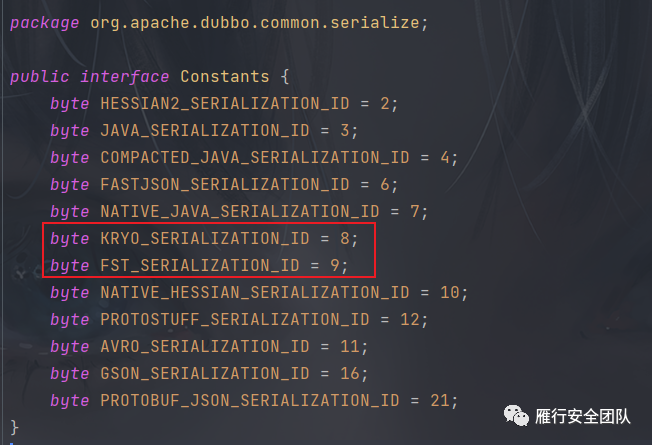Click the interface keyword
The height and width of the screenshot is (445, 652).
click(125, 77)
